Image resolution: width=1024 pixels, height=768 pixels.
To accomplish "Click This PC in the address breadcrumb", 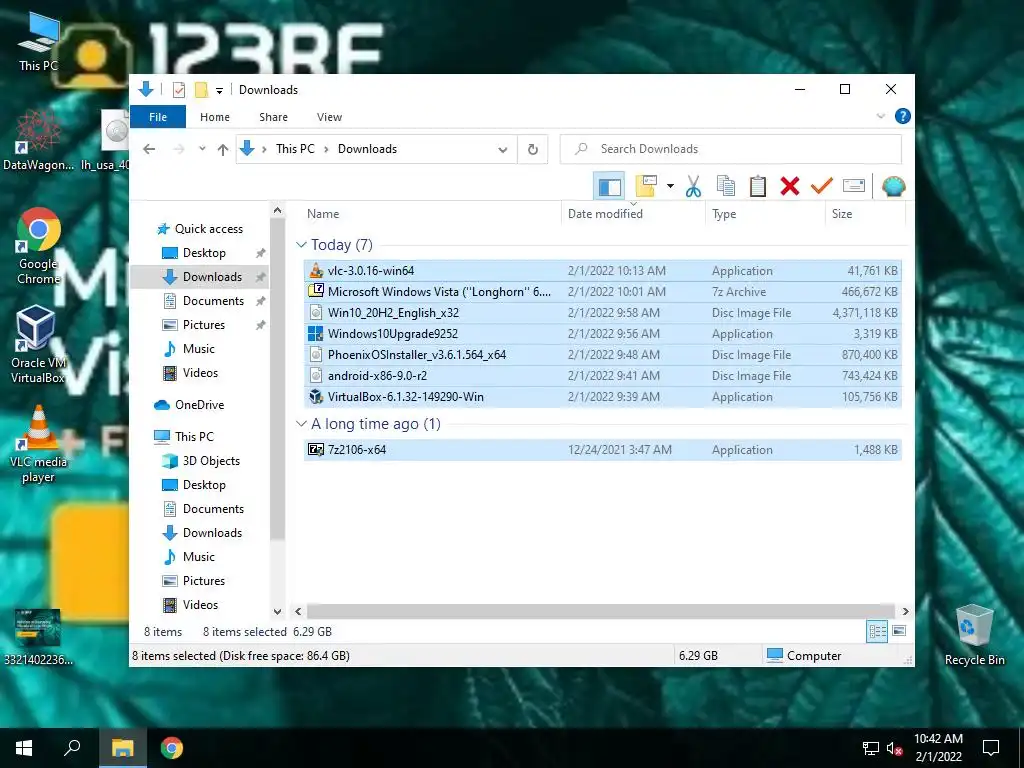I will [x=295, y=149].
